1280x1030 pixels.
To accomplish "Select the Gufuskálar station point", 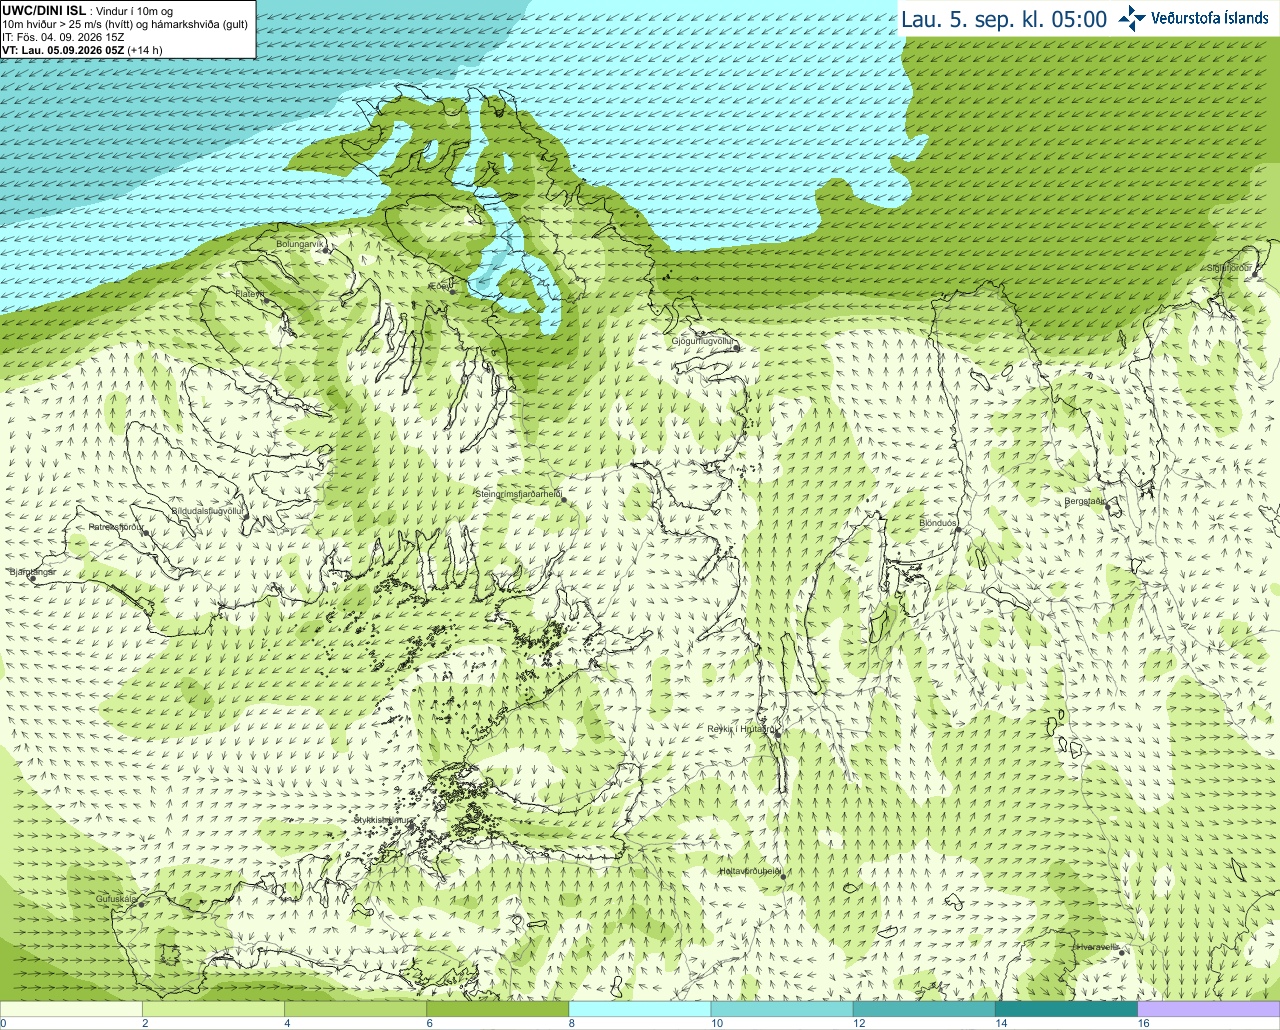I will click(141, 904).
